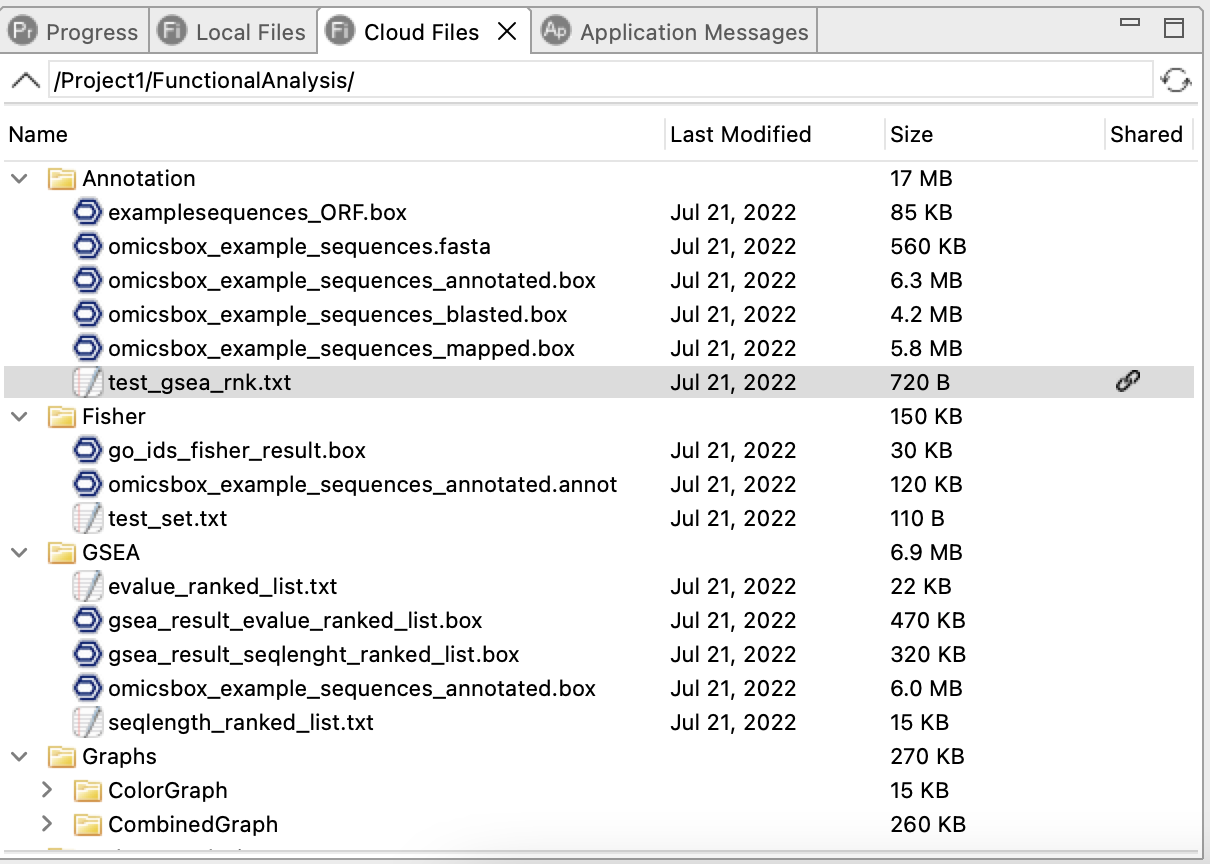Expand the CombinedGraph folder
The image size is (1210, 864).
46,825
